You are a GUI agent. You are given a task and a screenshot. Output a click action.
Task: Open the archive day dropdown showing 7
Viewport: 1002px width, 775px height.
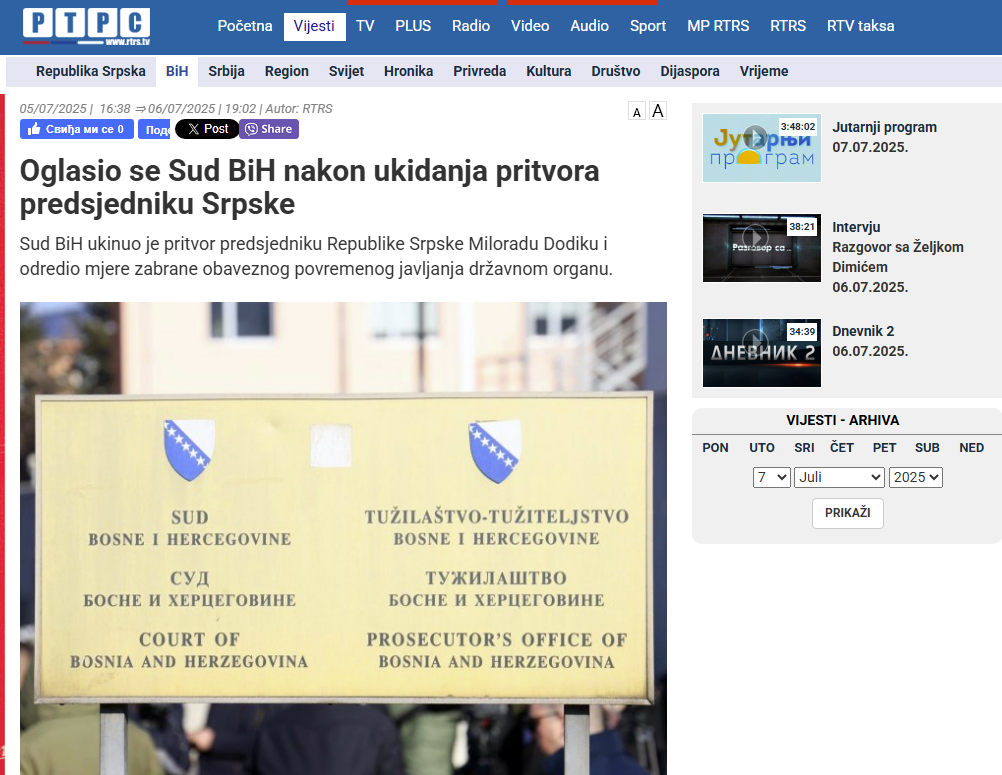[772, 477]
